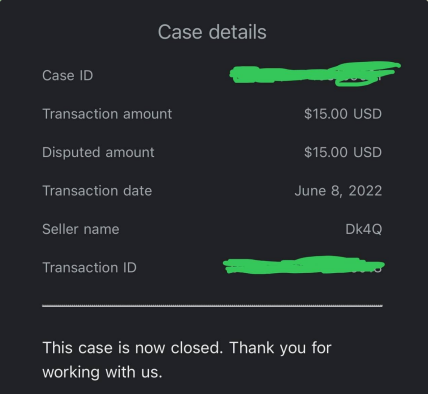Click the June 8, 2022 date
The width and height of the screenshot is (428, 394).
[x=338, y=191]
